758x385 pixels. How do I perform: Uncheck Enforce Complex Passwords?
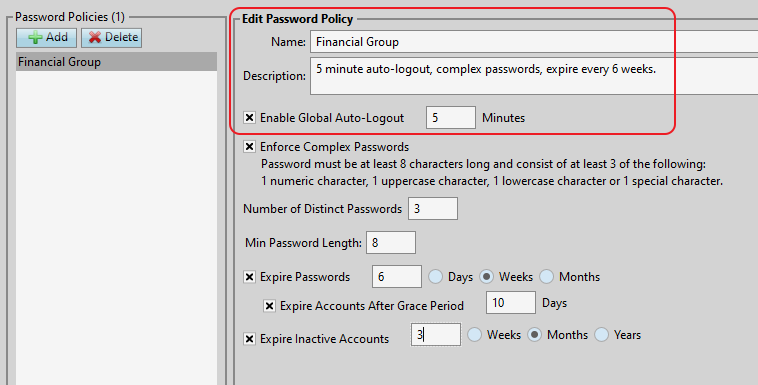pyautogui.click(x=249, y=147)
